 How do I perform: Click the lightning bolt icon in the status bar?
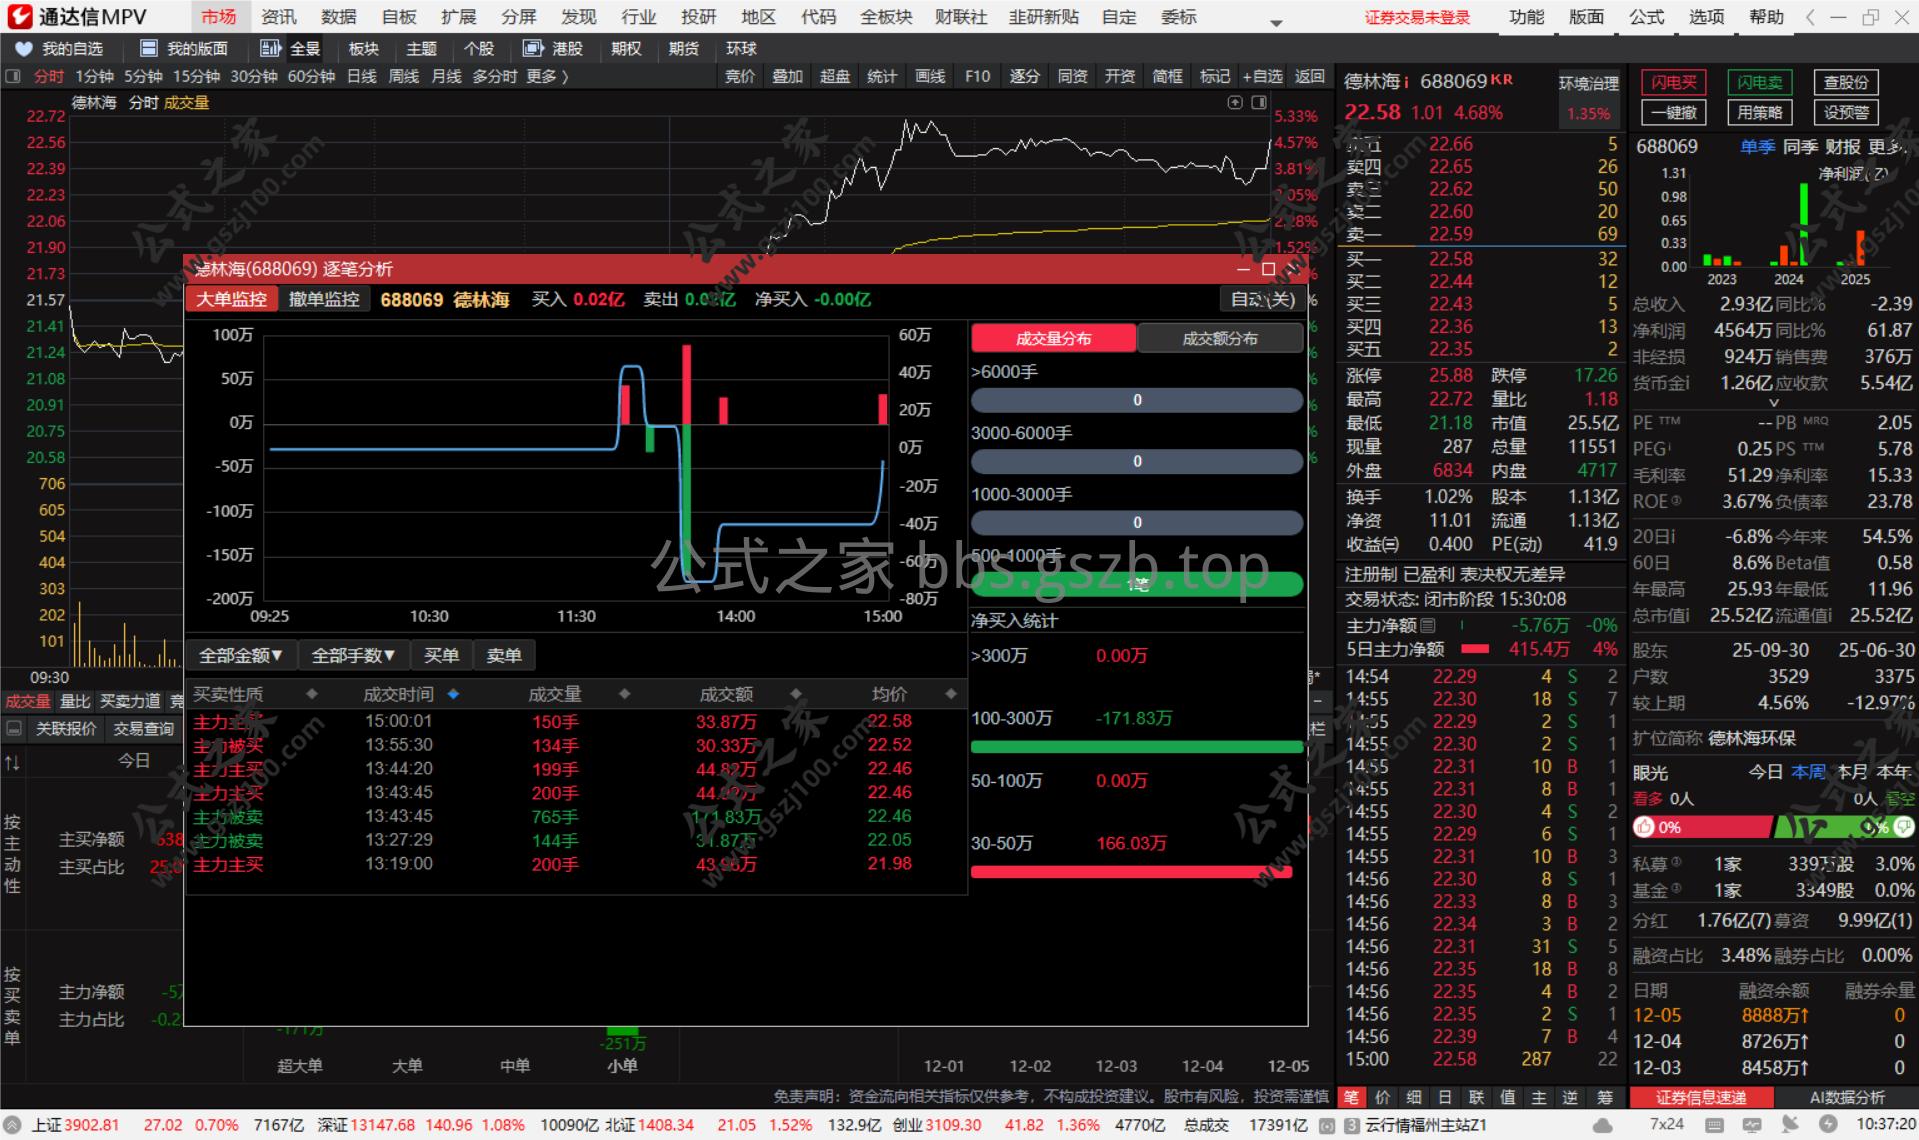pos(1829,1126)
